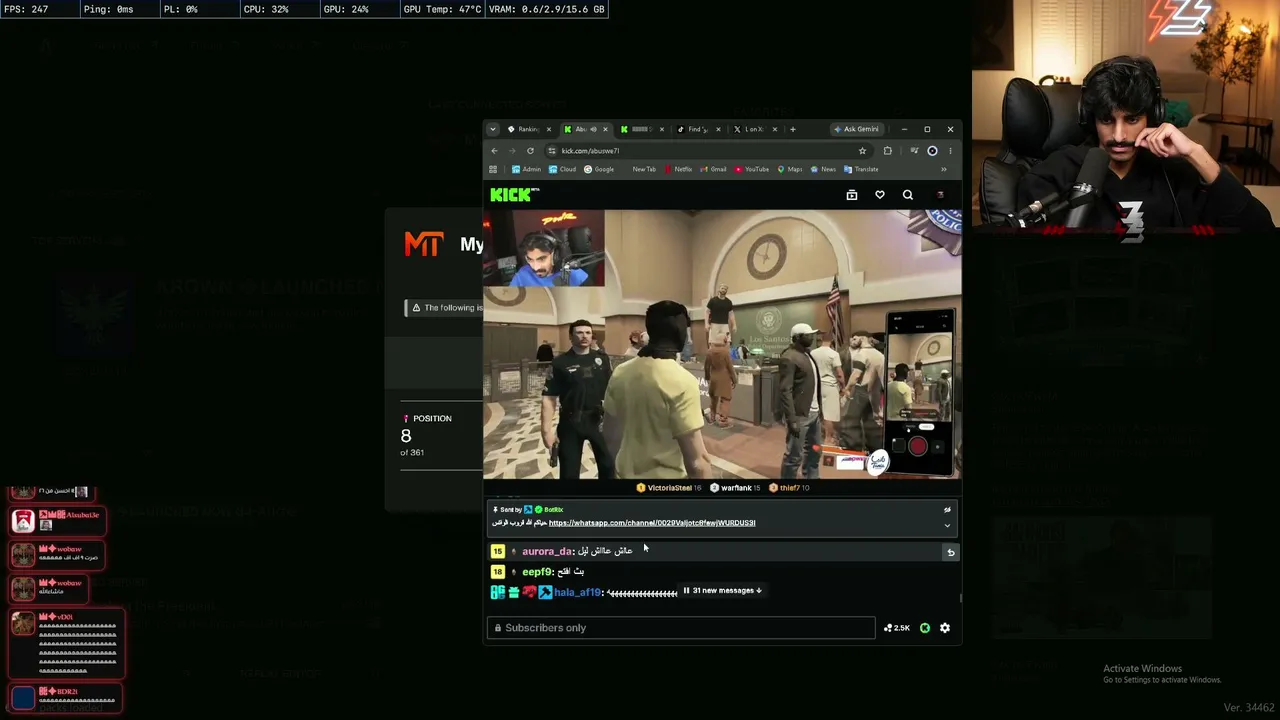Bookmark this page with the star icon

coord(862,151)
